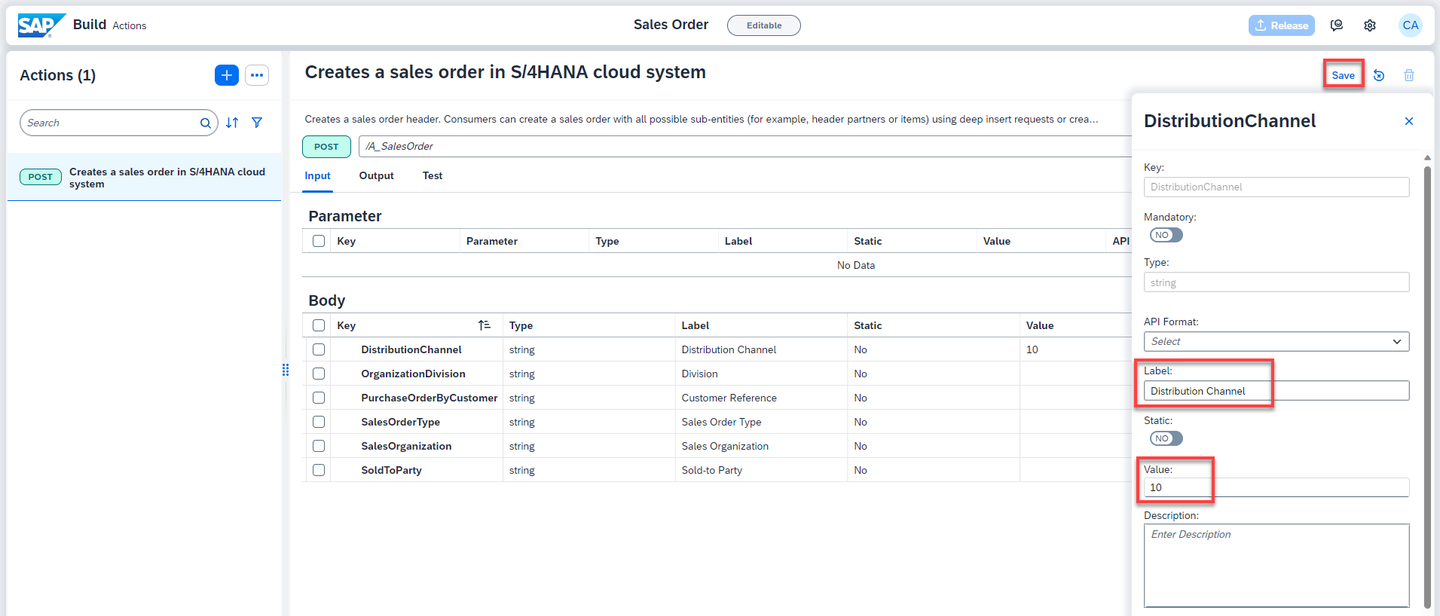
Task: Switch to the Input tab
Action: tap(318, 176)
